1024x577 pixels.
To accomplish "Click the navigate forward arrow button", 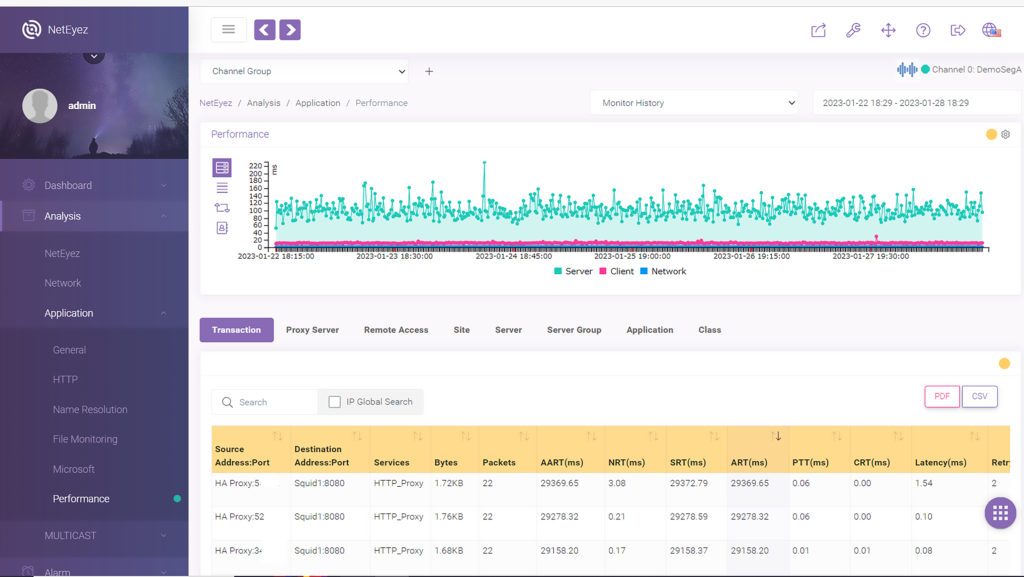I will (x=290, y=30).
